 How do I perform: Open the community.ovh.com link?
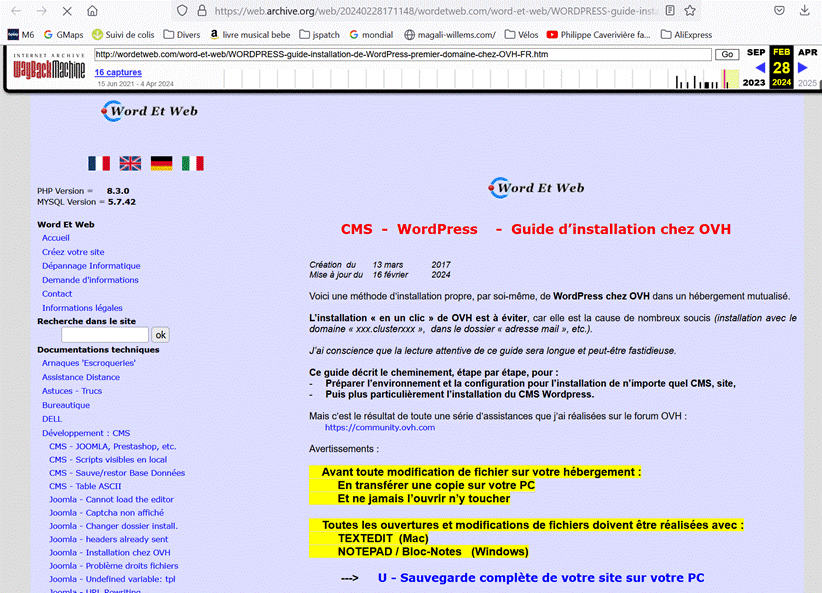coord(380,427)
